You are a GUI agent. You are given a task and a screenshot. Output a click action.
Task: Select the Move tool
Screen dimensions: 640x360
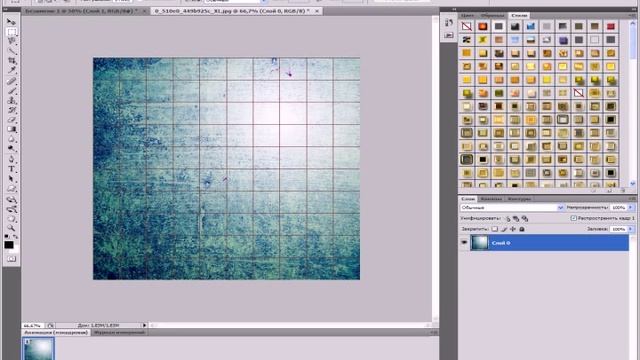pyautogui.click(x=11, y=22)
